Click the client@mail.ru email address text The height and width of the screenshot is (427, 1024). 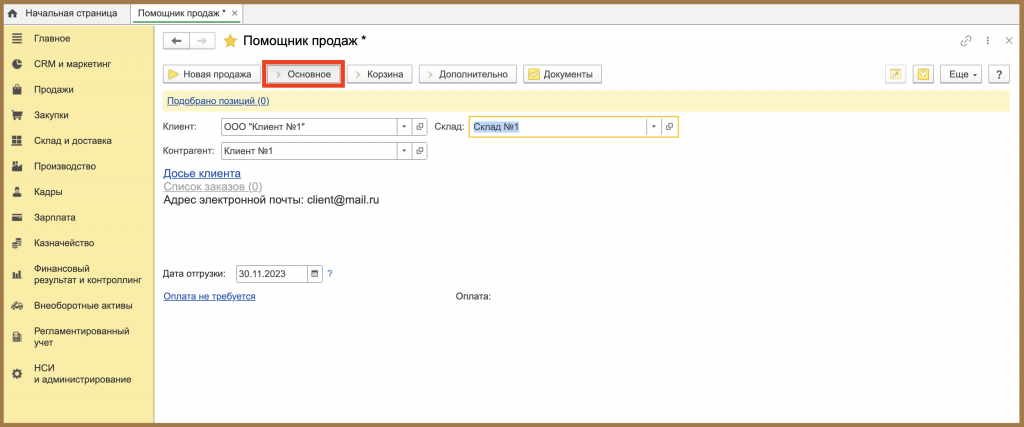(x=343, y=200)
